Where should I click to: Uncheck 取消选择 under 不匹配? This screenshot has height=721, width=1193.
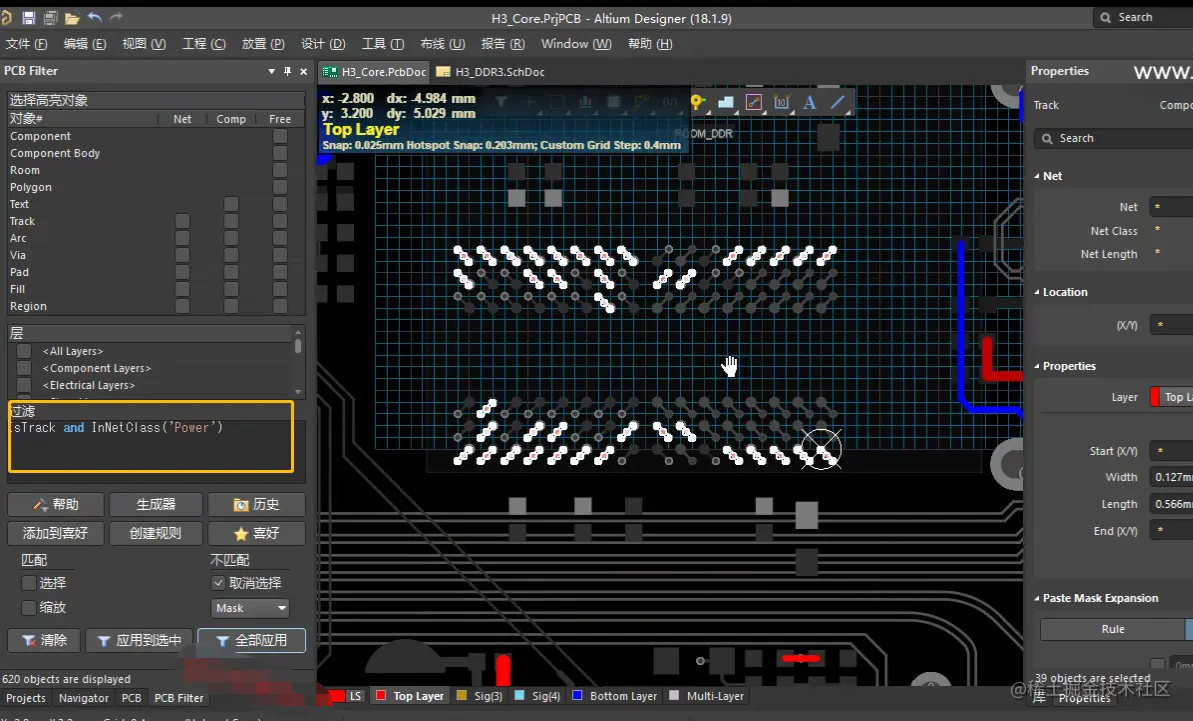(x=217, y=583)
